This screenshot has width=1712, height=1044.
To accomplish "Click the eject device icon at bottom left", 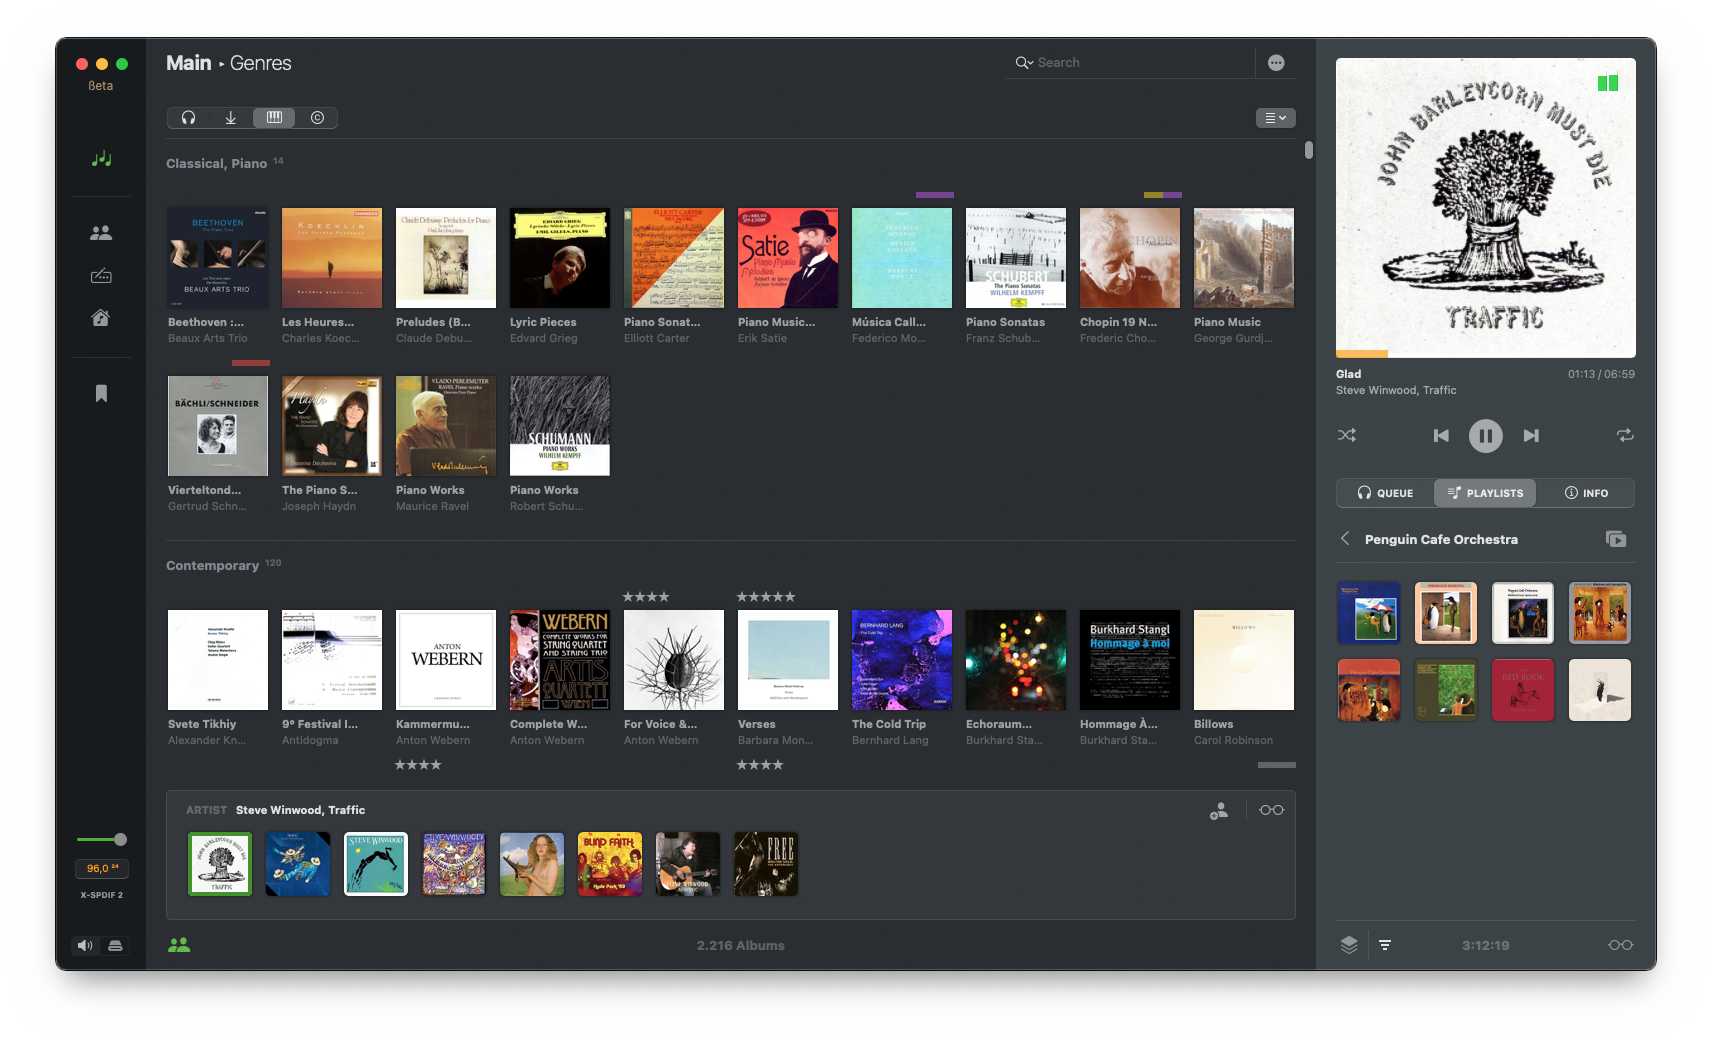I will coord(115,945).
